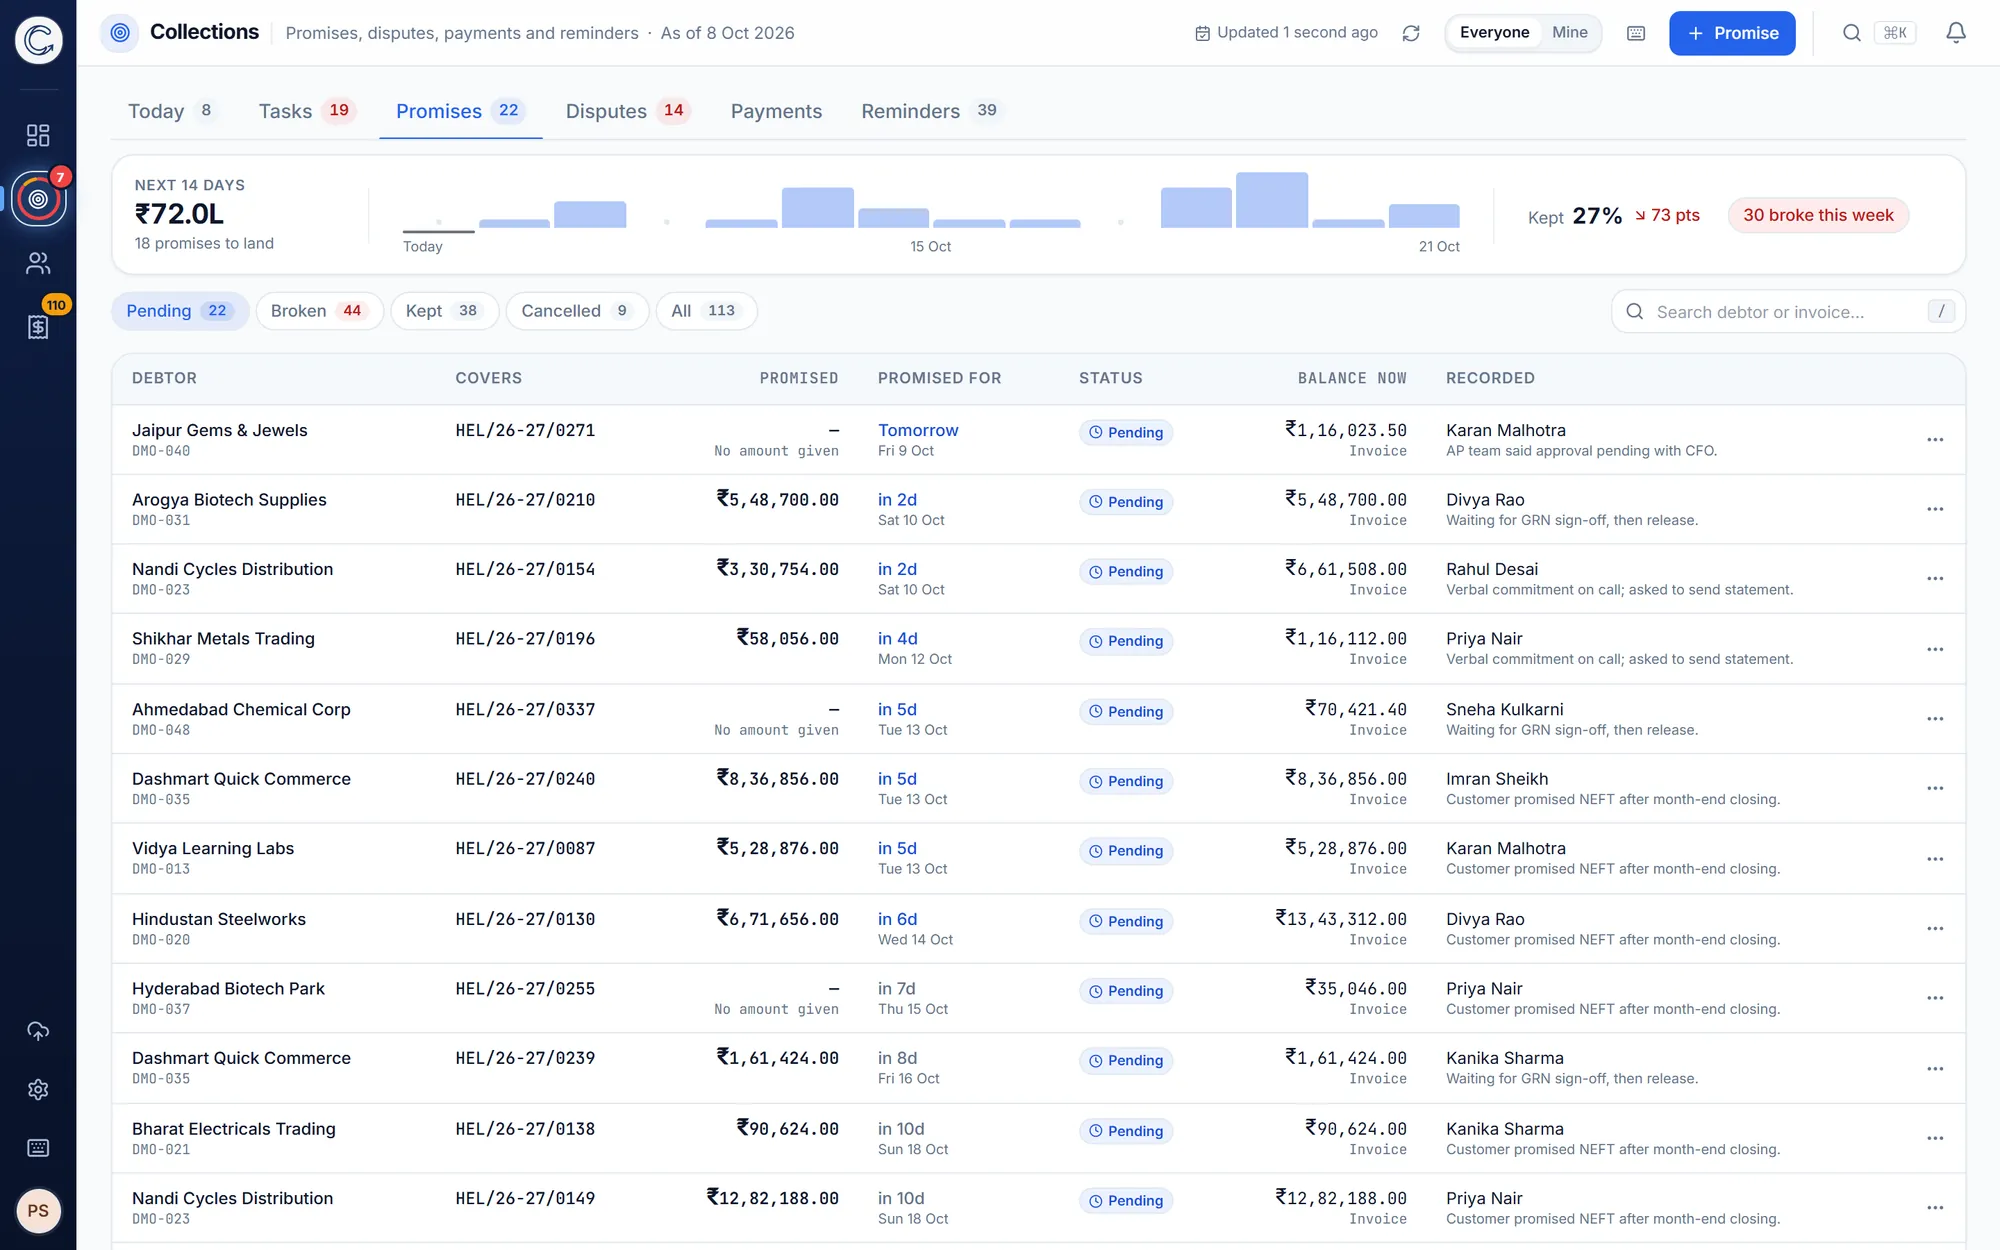Open row menu for Jaipur Gems & Jewels
This screenshot has width=2000, height=1250.
[x=1935, y=440]
